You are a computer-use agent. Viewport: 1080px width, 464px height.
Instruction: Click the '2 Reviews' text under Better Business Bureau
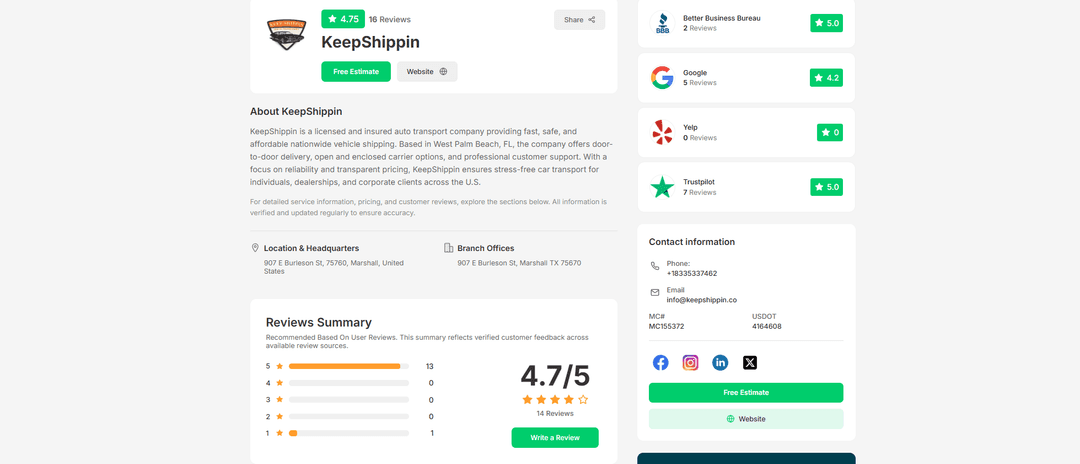point(700,28)
